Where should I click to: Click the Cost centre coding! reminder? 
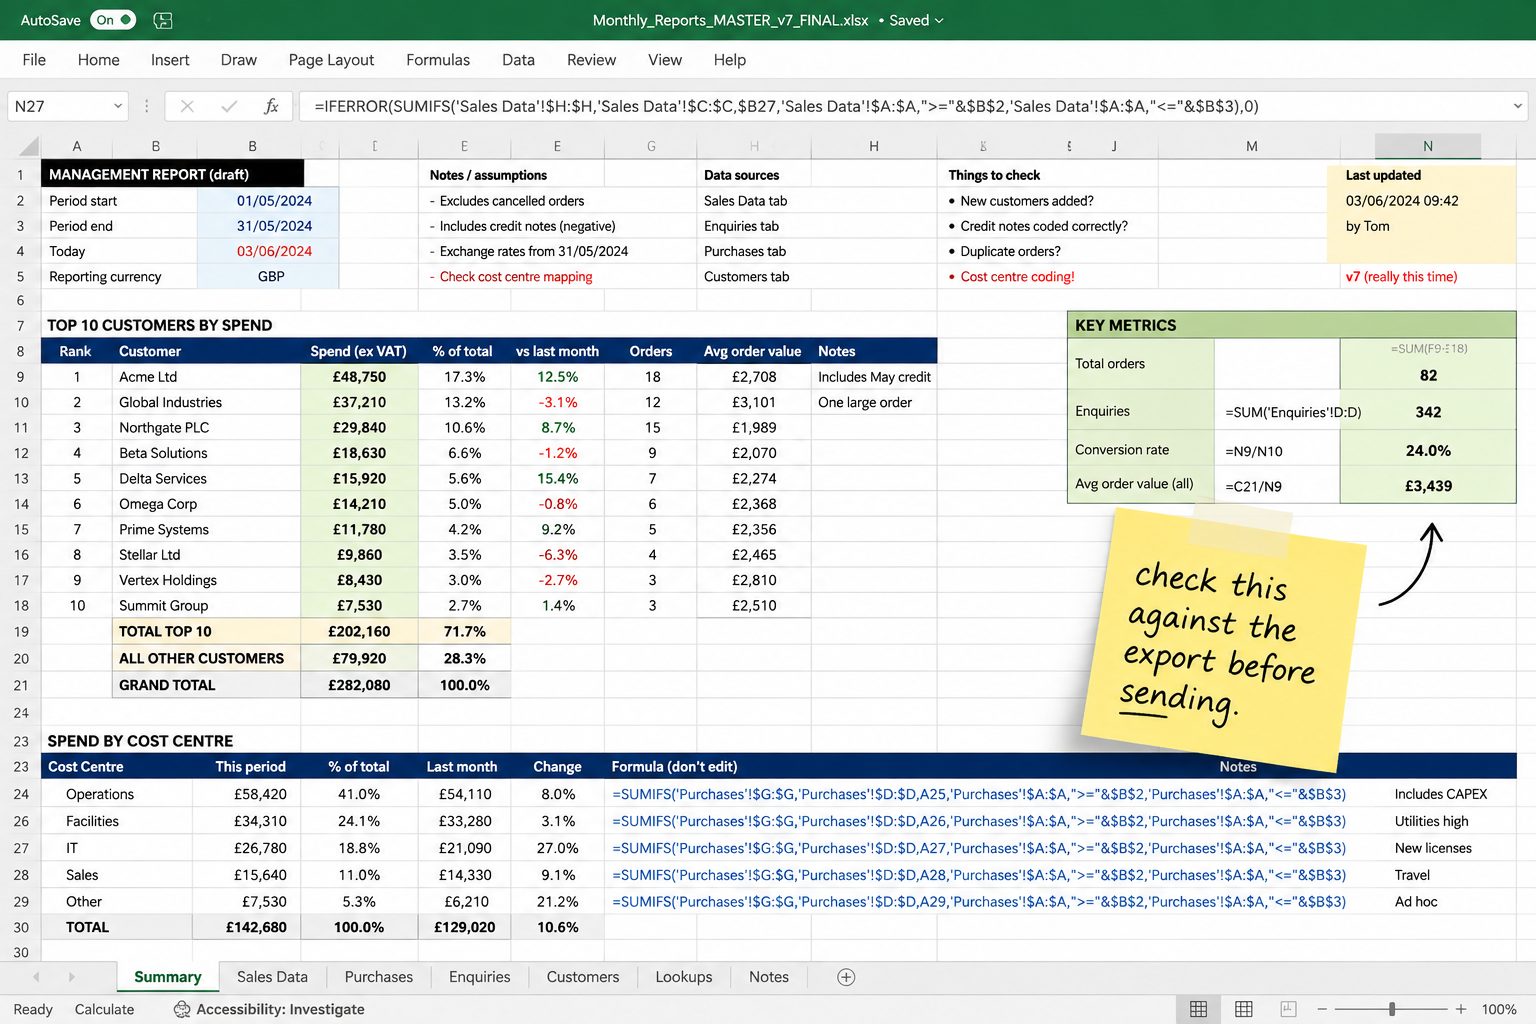(1017, 277)
